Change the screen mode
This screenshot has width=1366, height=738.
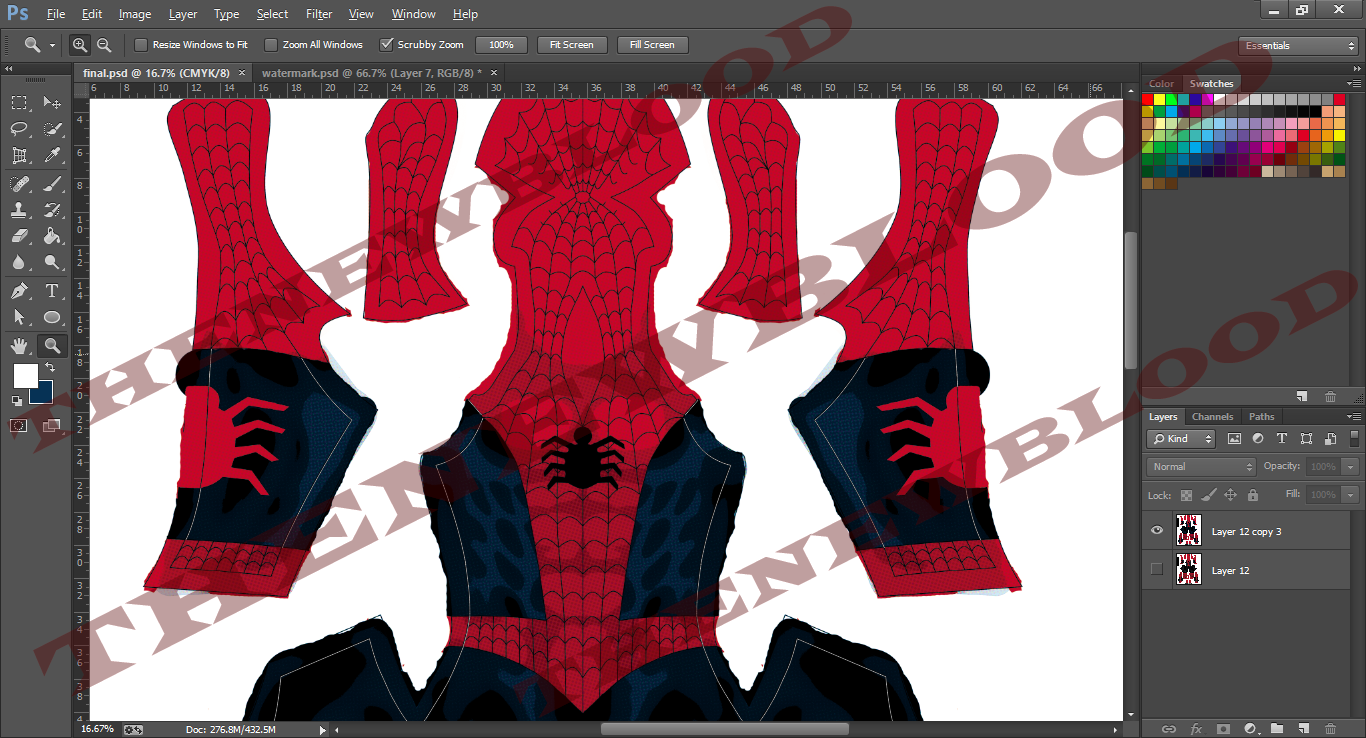click(x=52, y=426)
